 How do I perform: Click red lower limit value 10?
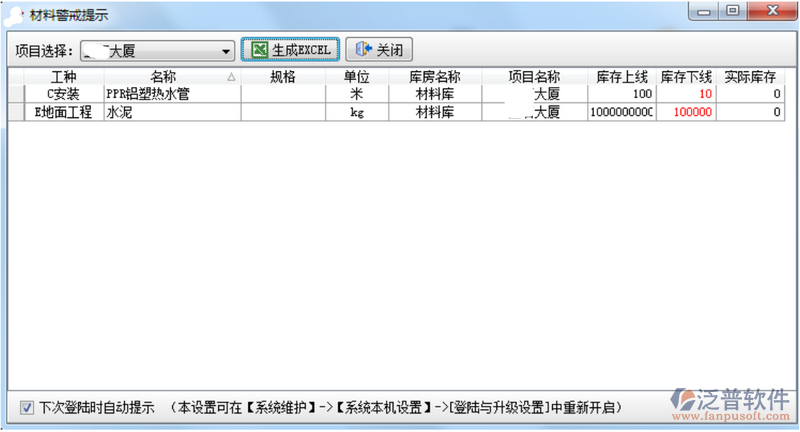coord(686,94)
